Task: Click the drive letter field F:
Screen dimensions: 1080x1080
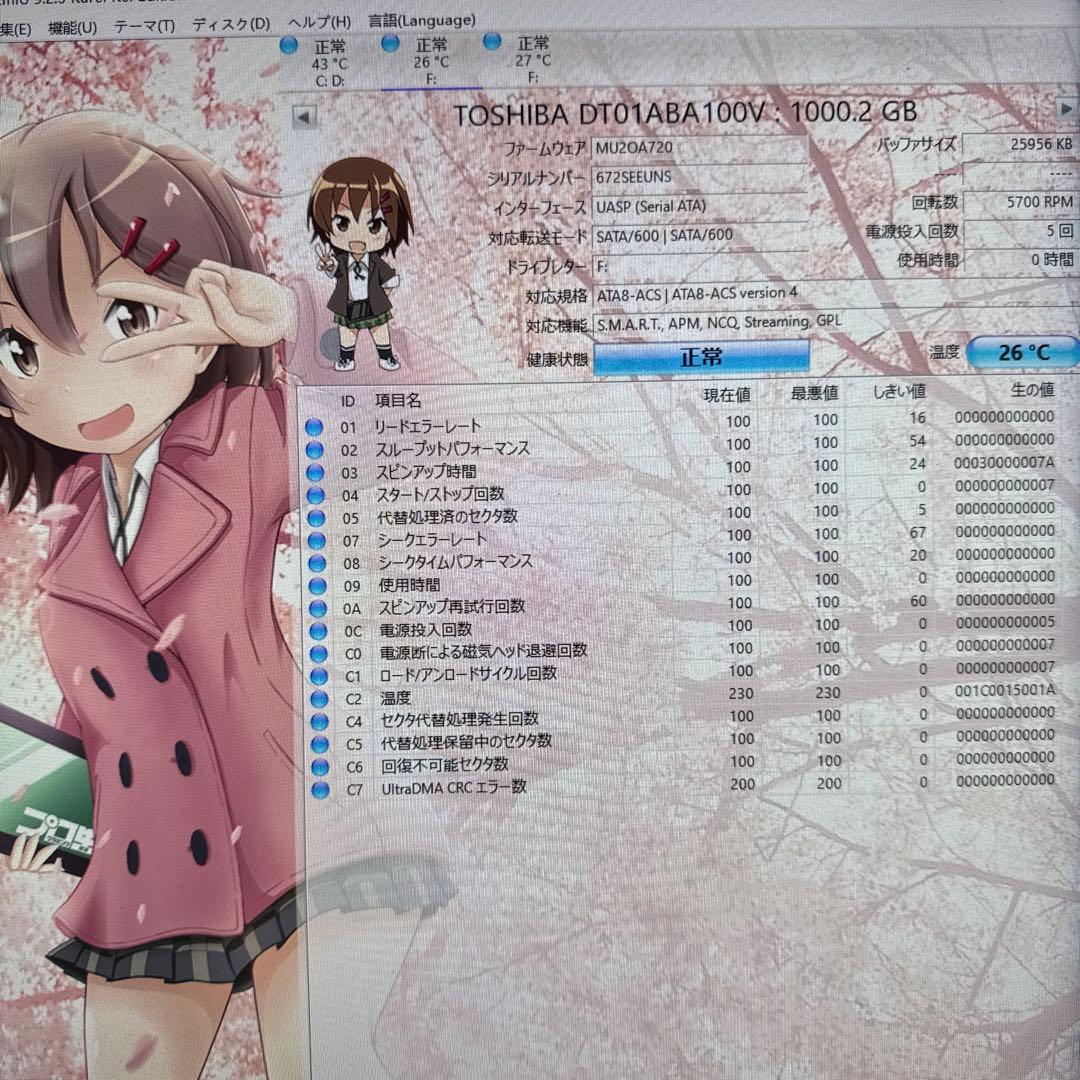Action: [x=698, y=266]
